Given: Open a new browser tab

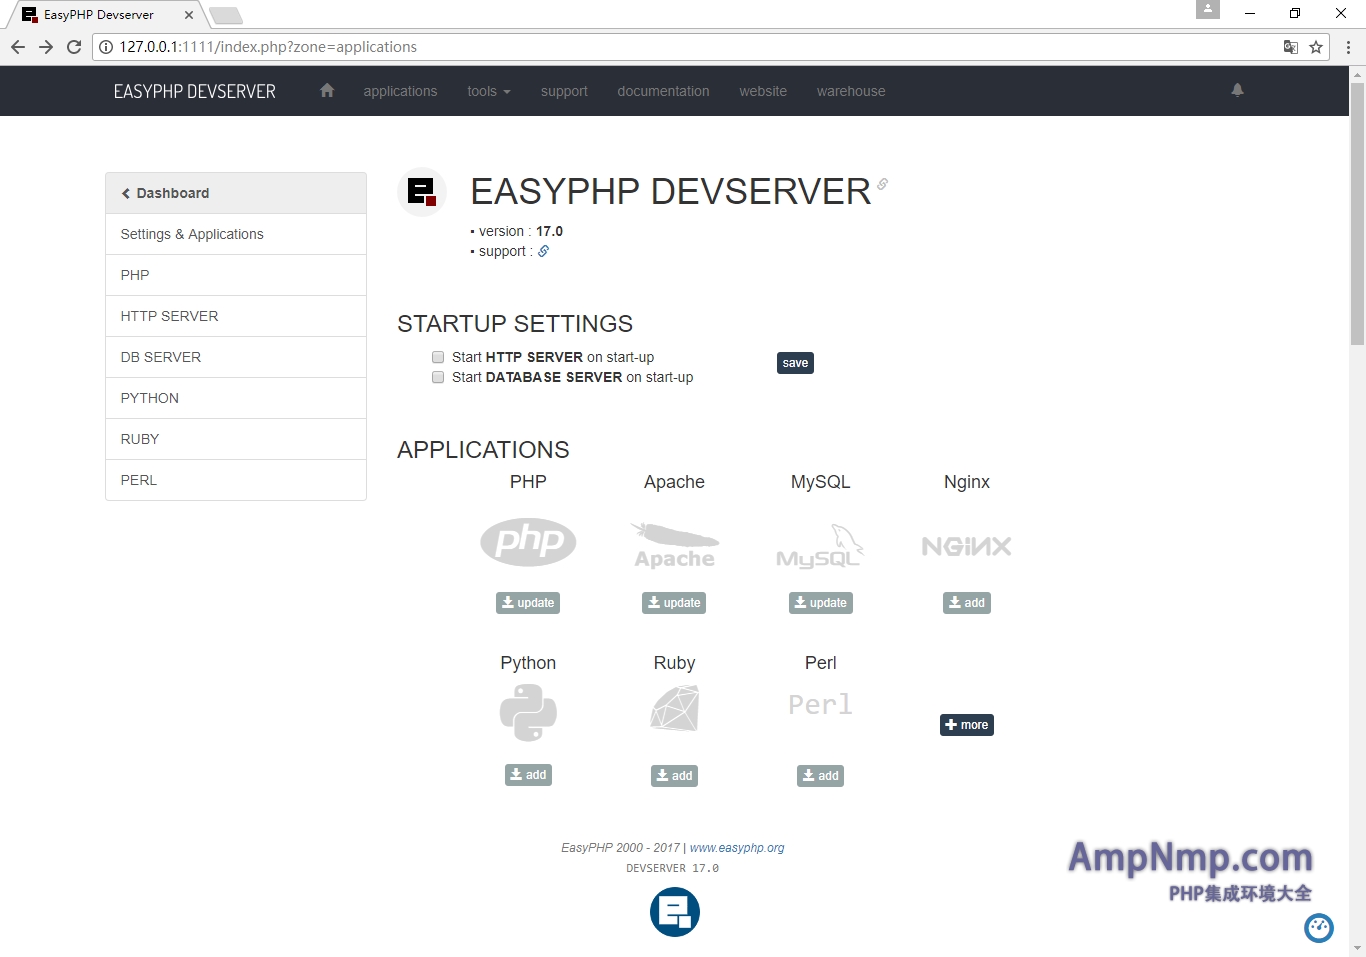Looking at the screenshot, I should point(226,15).
